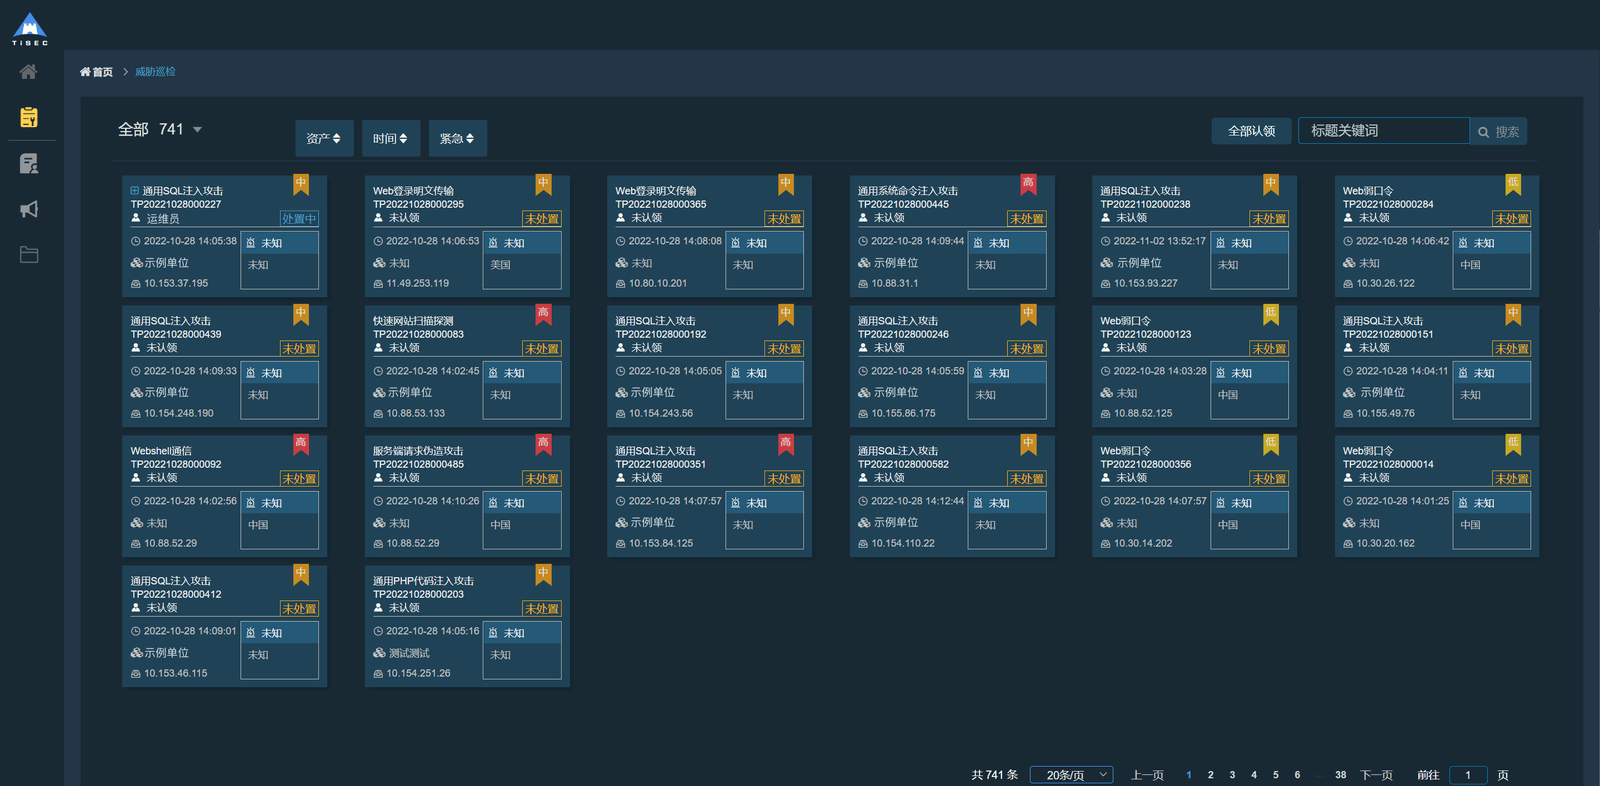Open the 通用系统命令注入攻击 card title
Viewport: 1600px width, 786px height.
point(908,191)
